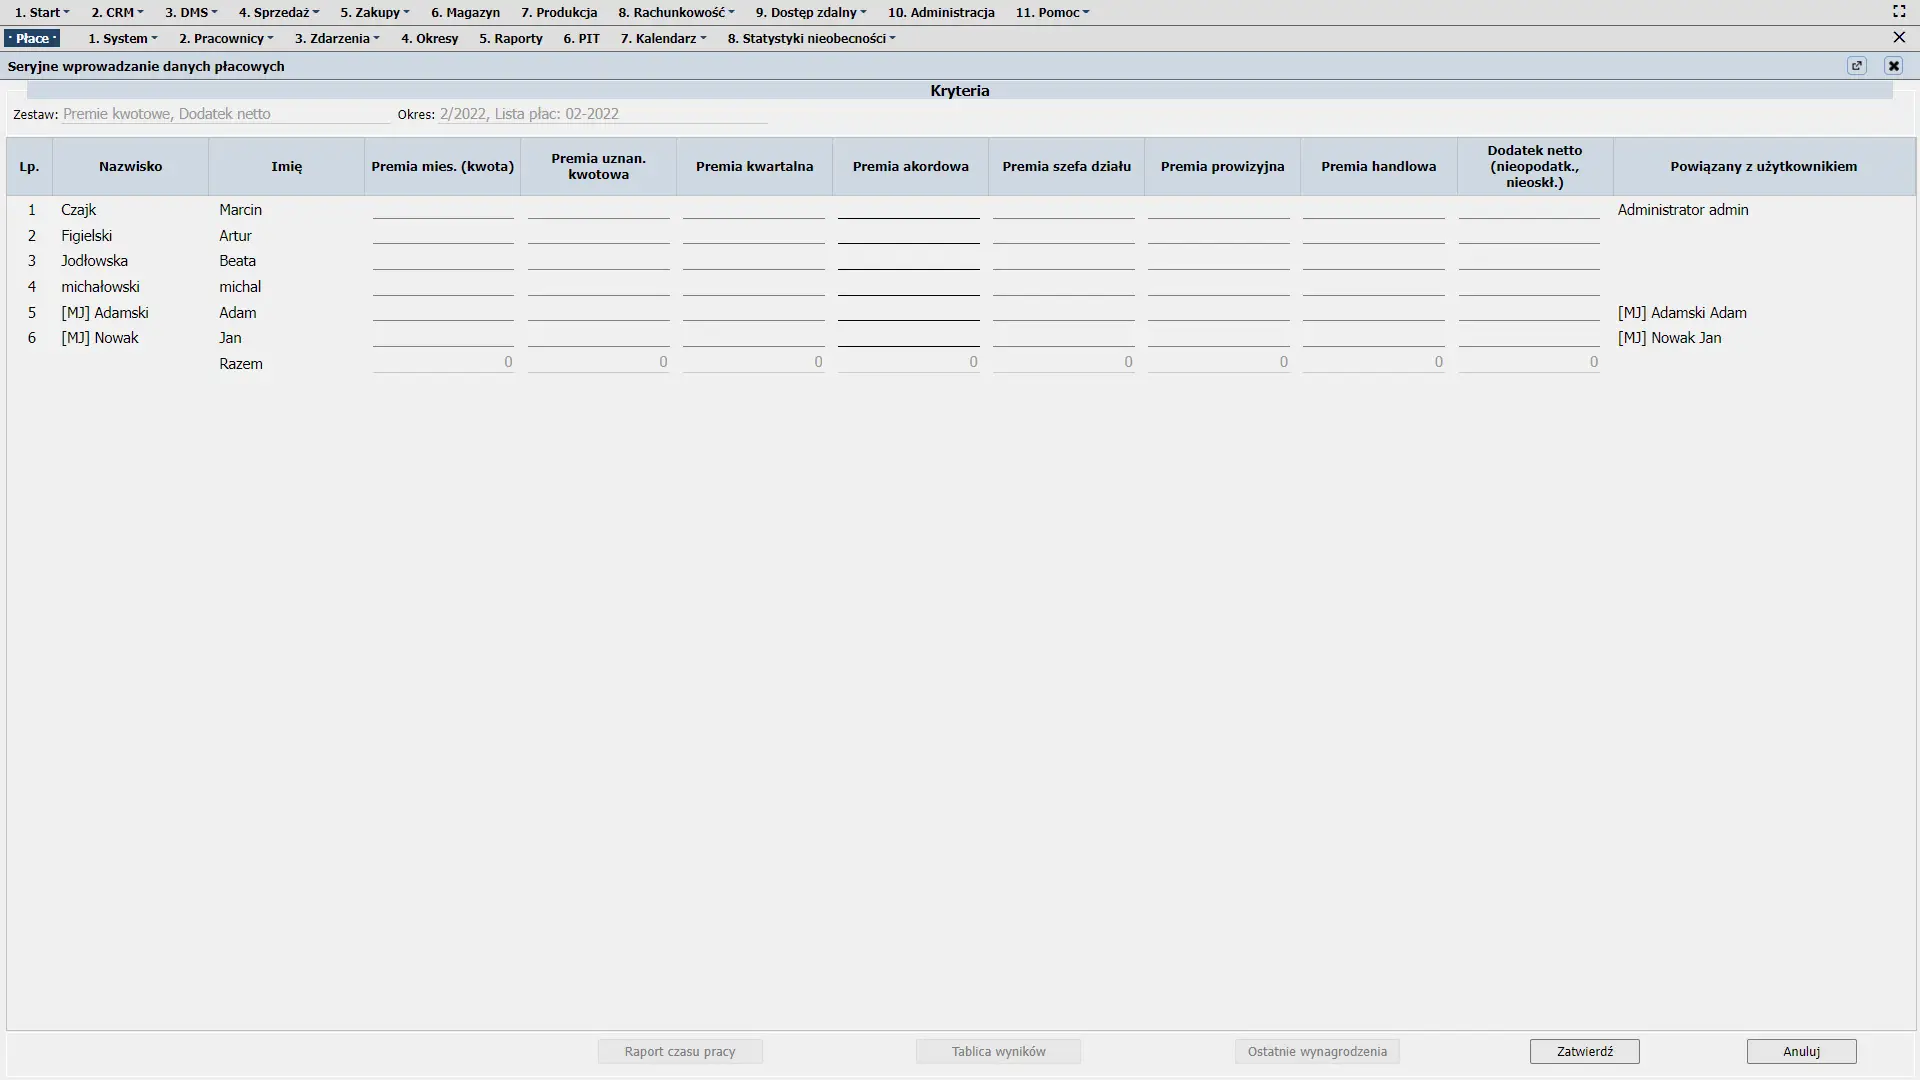Click Dodatek netto field for Nowak
1920x1080 pixels.
[1529, 337]
